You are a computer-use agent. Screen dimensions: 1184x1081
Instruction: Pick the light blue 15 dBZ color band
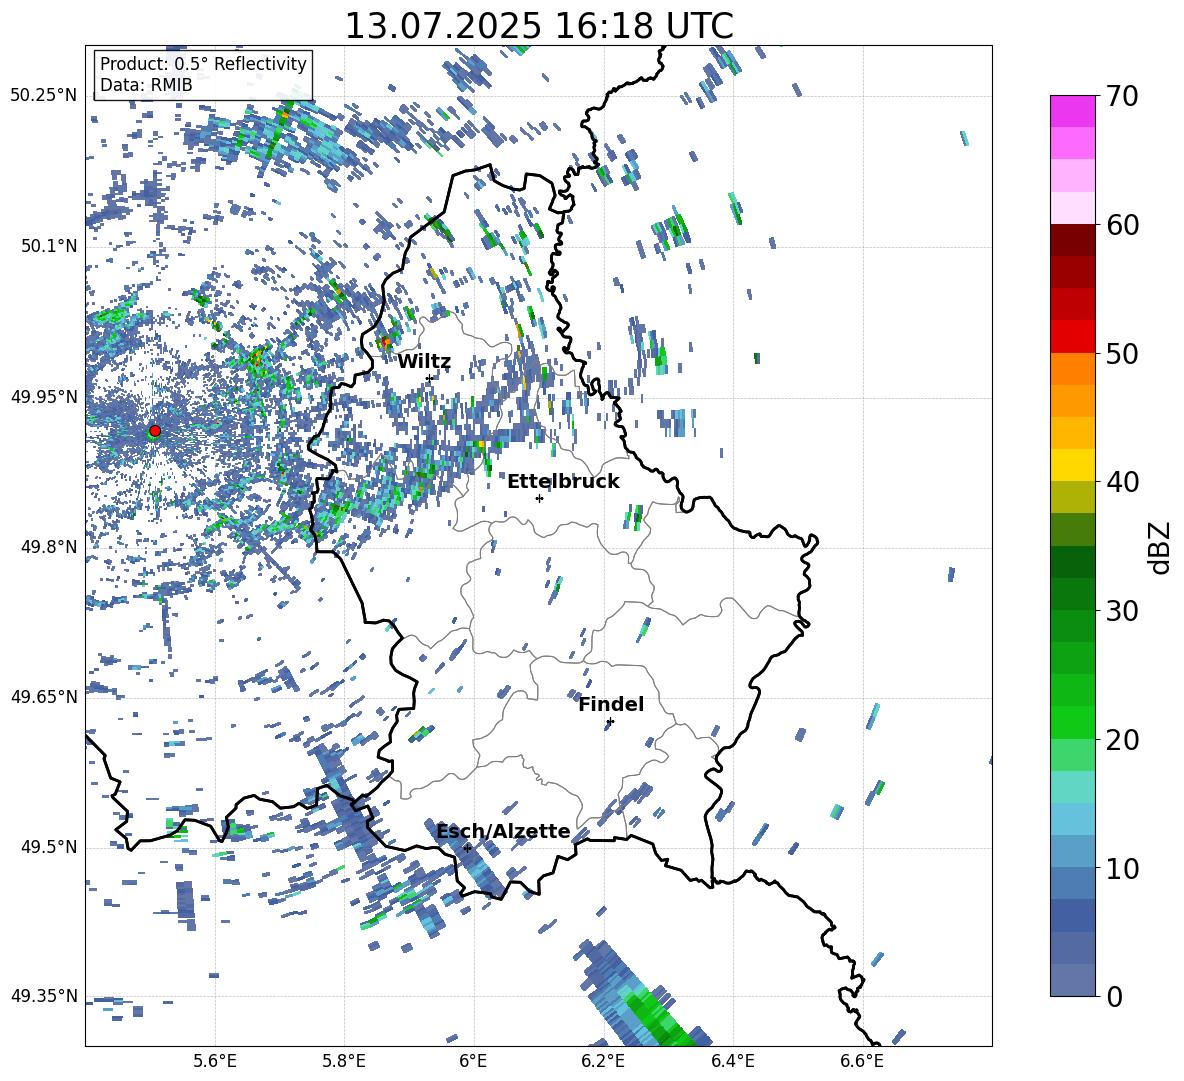click(1072, 819)
